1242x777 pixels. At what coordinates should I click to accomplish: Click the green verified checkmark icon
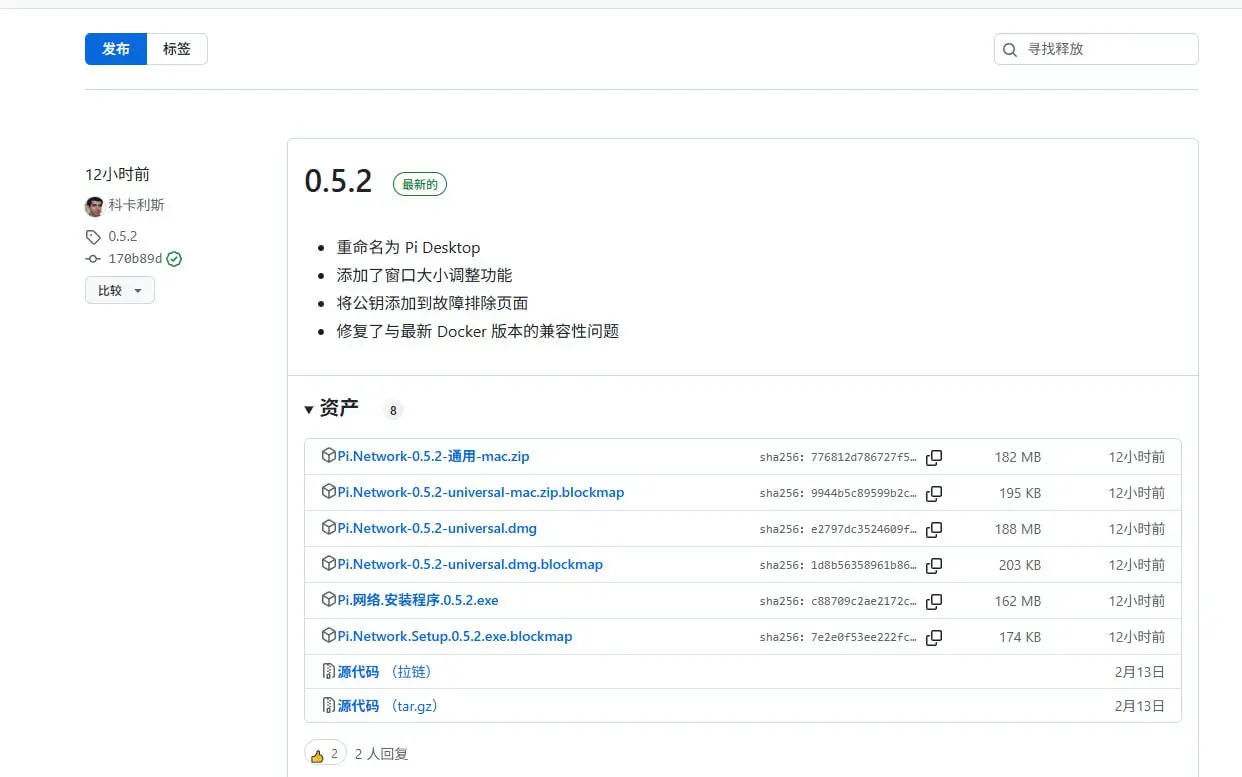174,259
